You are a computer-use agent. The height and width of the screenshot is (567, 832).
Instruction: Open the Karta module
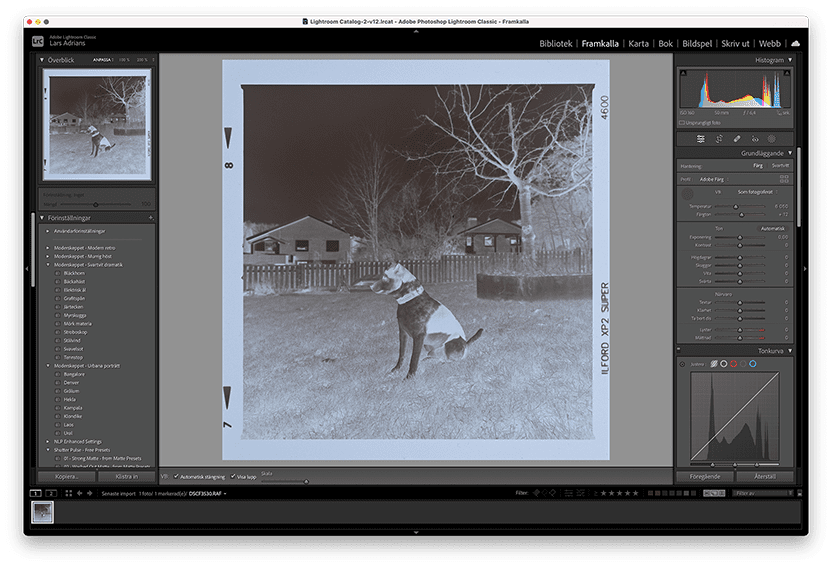(x=638, y=43)
